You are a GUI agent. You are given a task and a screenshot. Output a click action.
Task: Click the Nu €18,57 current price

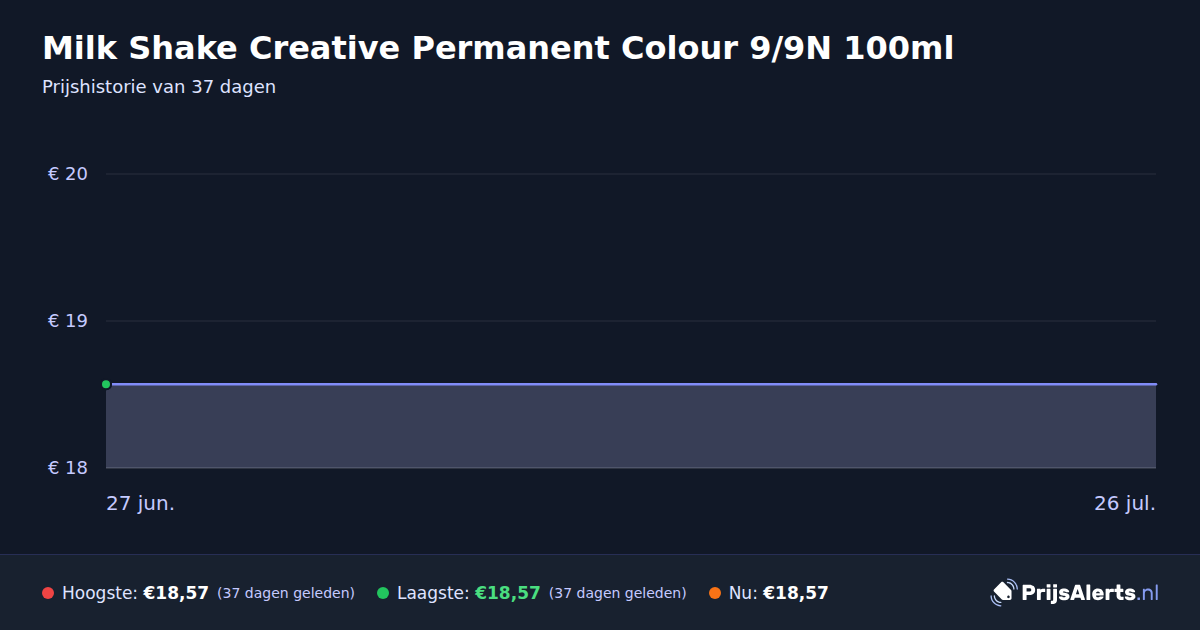pos(796,593)
